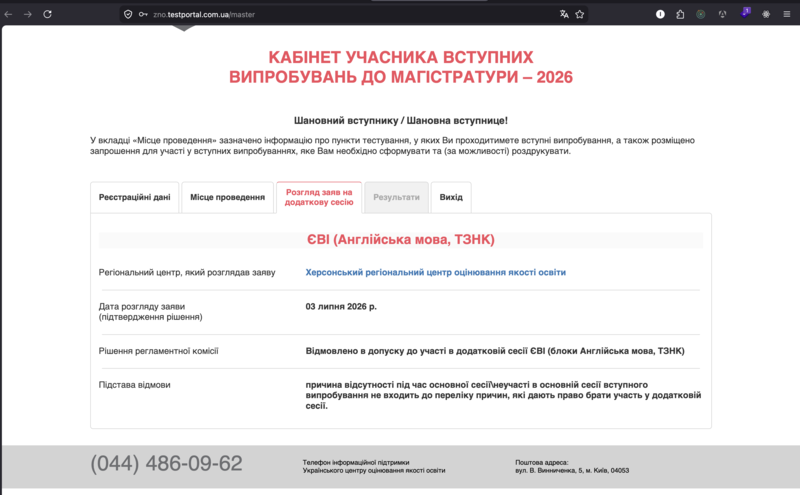Open the shield tracking protection info
The image size is (800, 495).
pos(128,14)
